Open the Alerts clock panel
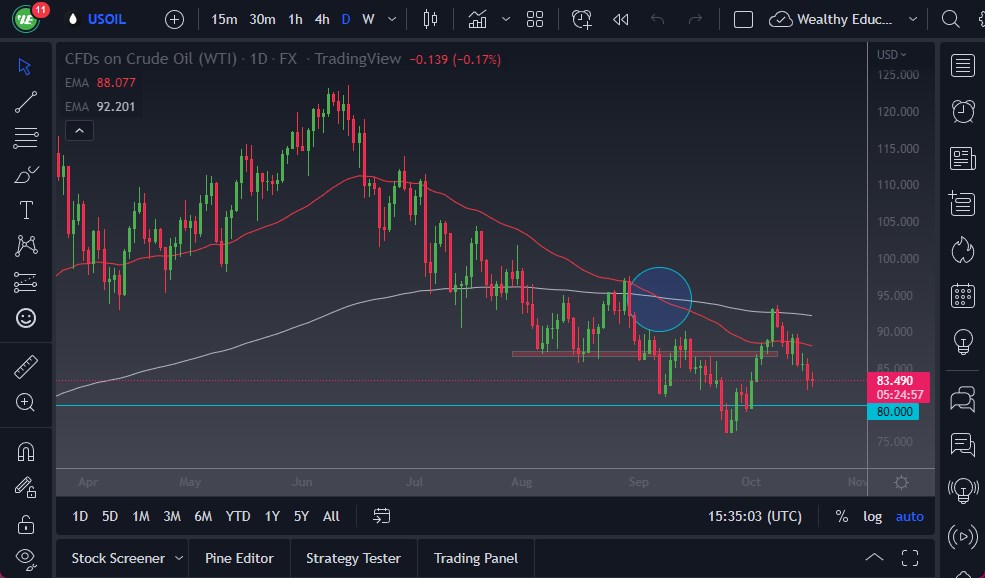Screen dimensions: 985x578 [962, 112]
